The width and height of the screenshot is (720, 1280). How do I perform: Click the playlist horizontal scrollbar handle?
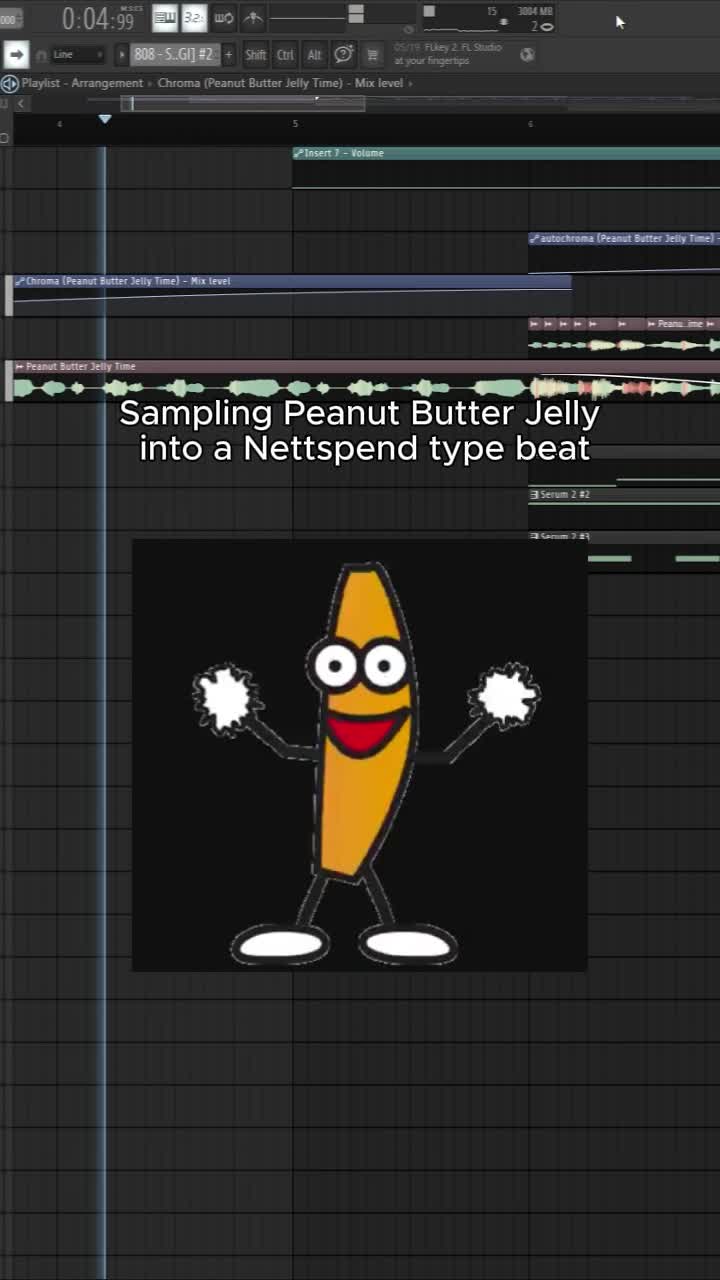point(243,103)
